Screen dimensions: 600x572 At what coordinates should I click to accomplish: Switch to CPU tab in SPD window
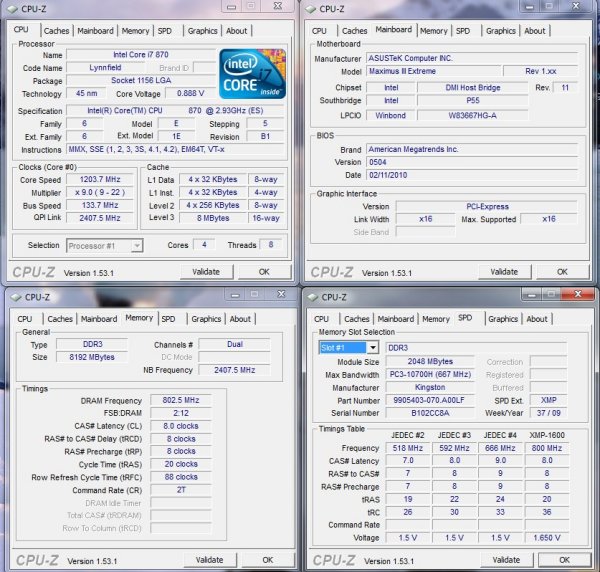[321, 319]
